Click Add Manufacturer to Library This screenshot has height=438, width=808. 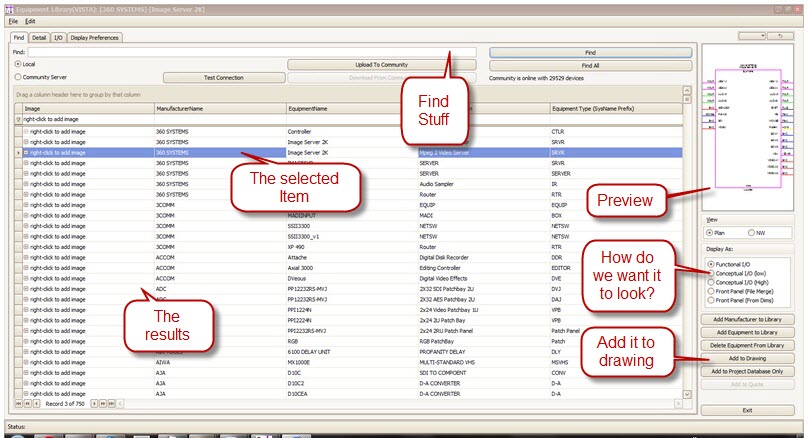747,319
